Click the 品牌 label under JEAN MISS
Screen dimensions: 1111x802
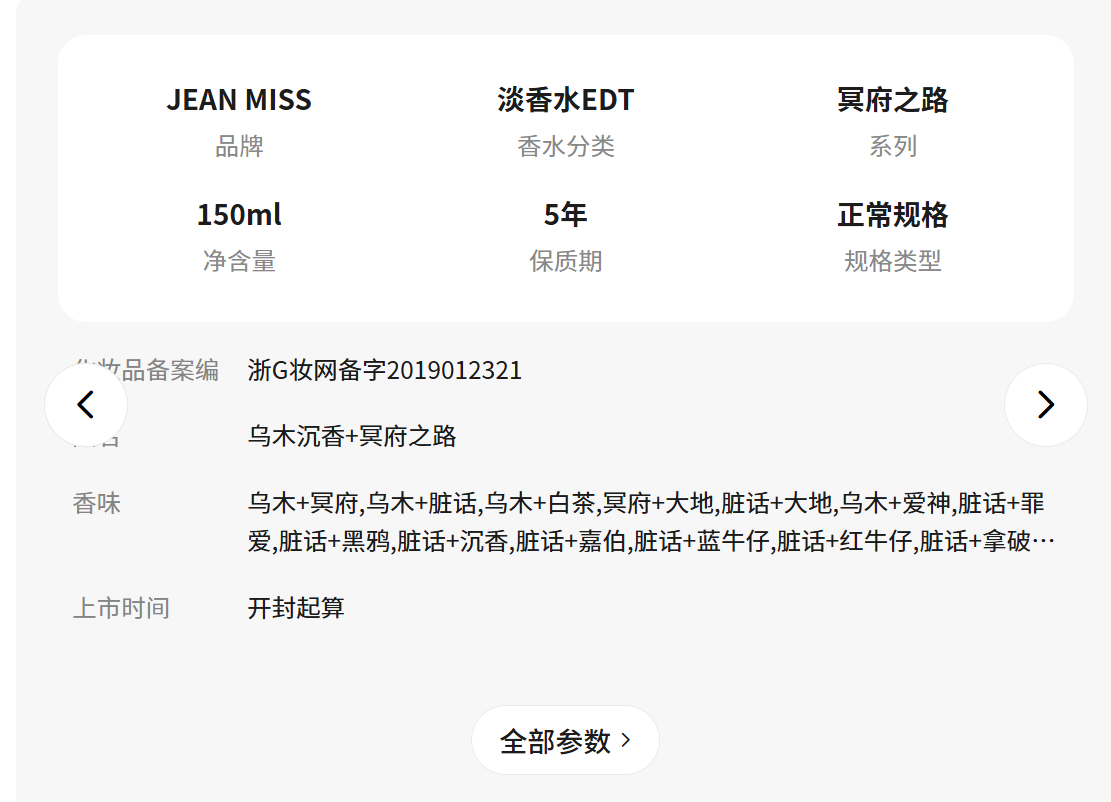click(239, 147)
